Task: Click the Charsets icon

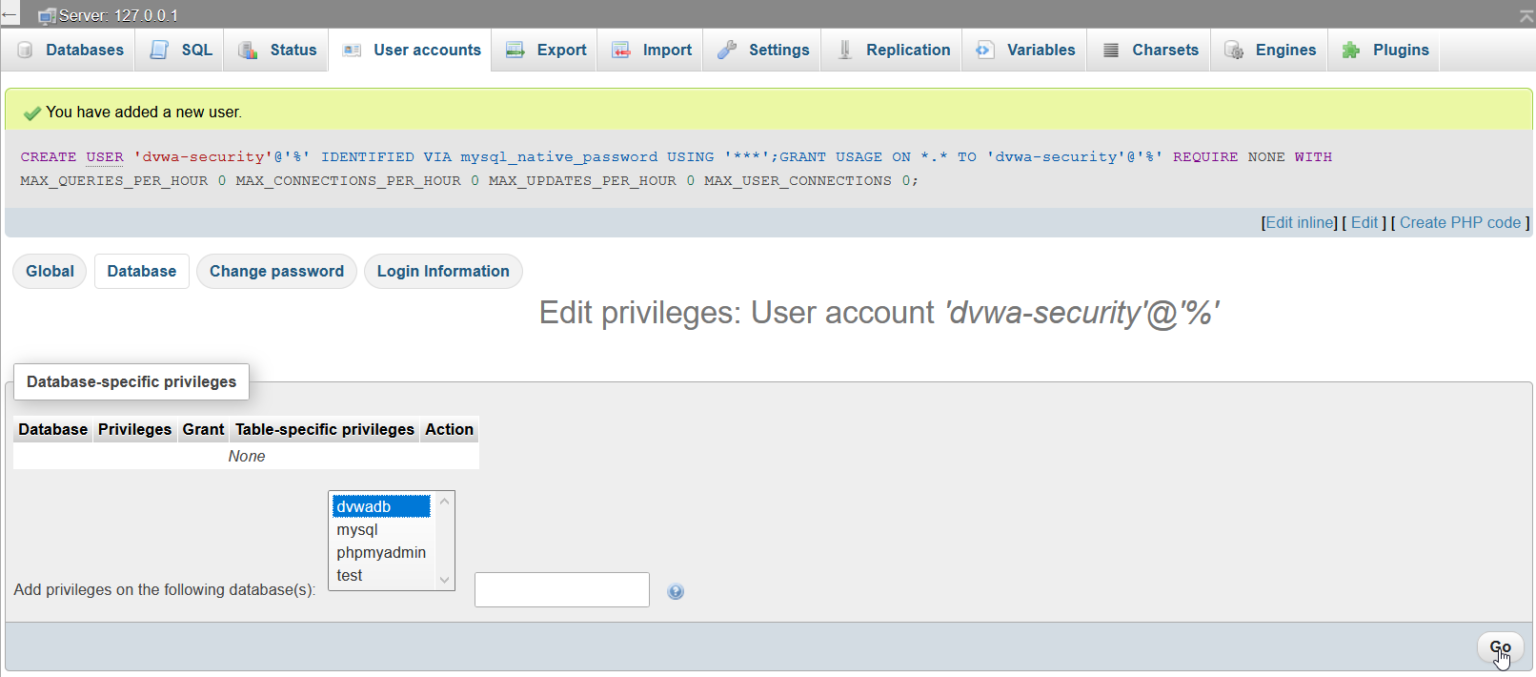Action: pyautogui.click(x=1111, y=49)
